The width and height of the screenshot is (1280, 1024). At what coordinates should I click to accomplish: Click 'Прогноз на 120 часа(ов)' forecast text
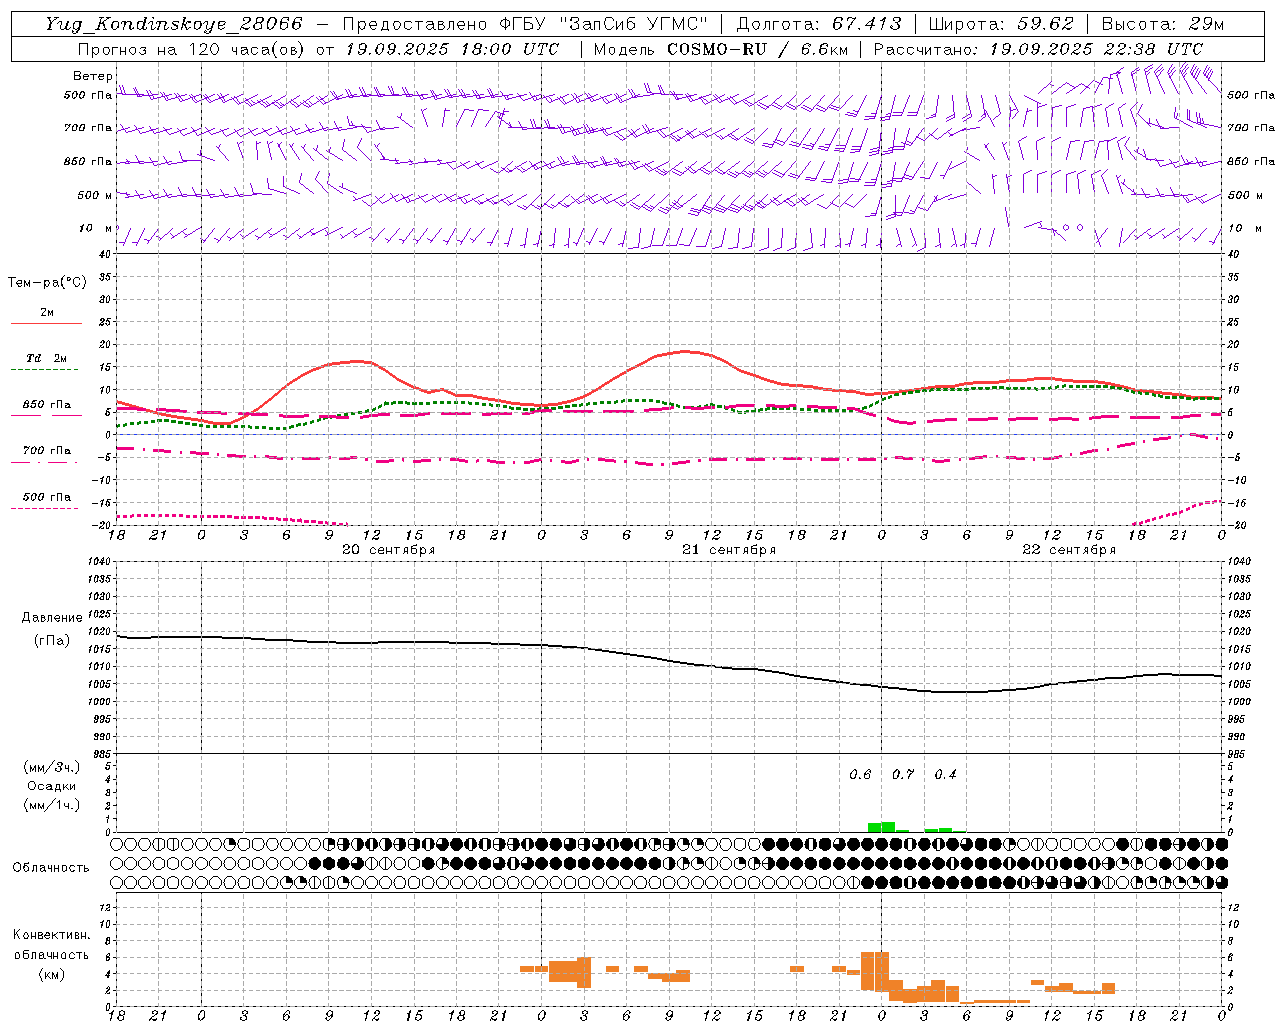(x=192, y=49)
